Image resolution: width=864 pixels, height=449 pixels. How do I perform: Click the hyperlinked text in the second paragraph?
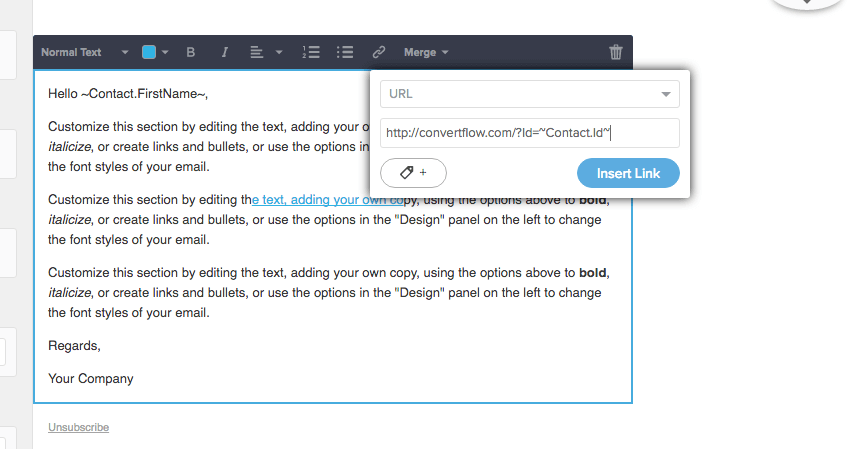[x=322, y=199]
